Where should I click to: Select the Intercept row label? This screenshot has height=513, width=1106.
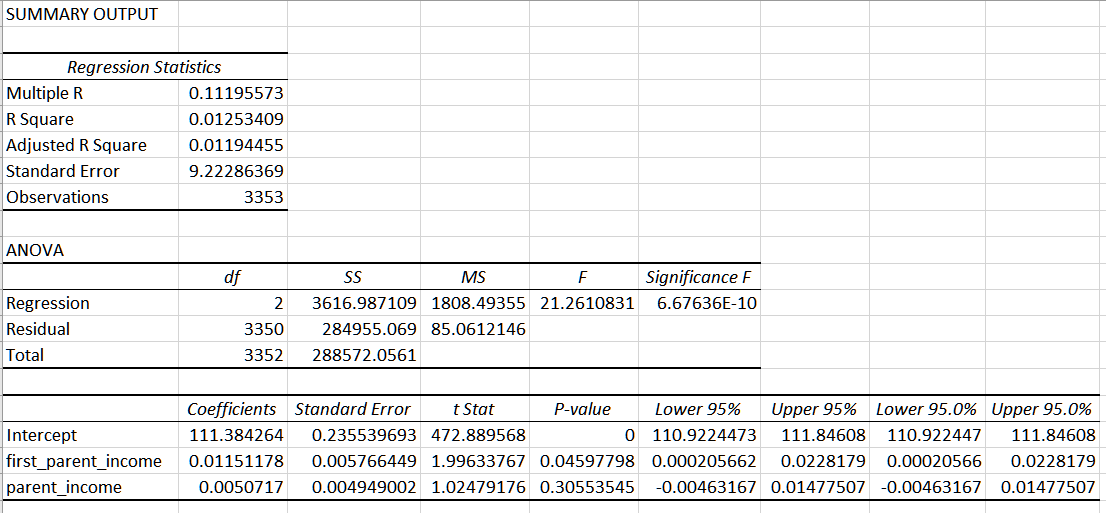tap(90, 435)
